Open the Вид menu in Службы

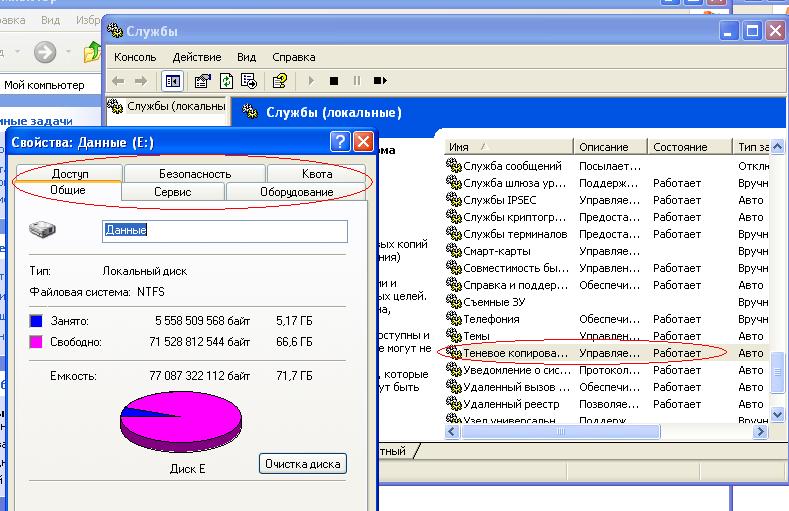[247, 57]
